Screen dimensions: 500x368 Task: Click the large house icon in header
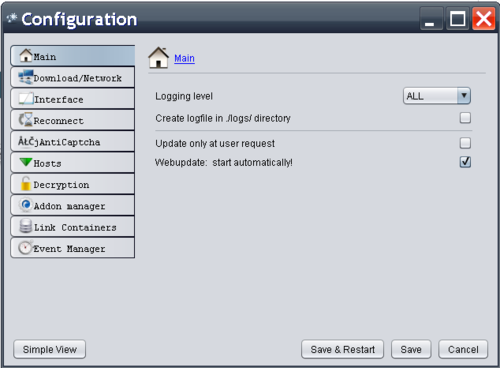tap(159, 58)
